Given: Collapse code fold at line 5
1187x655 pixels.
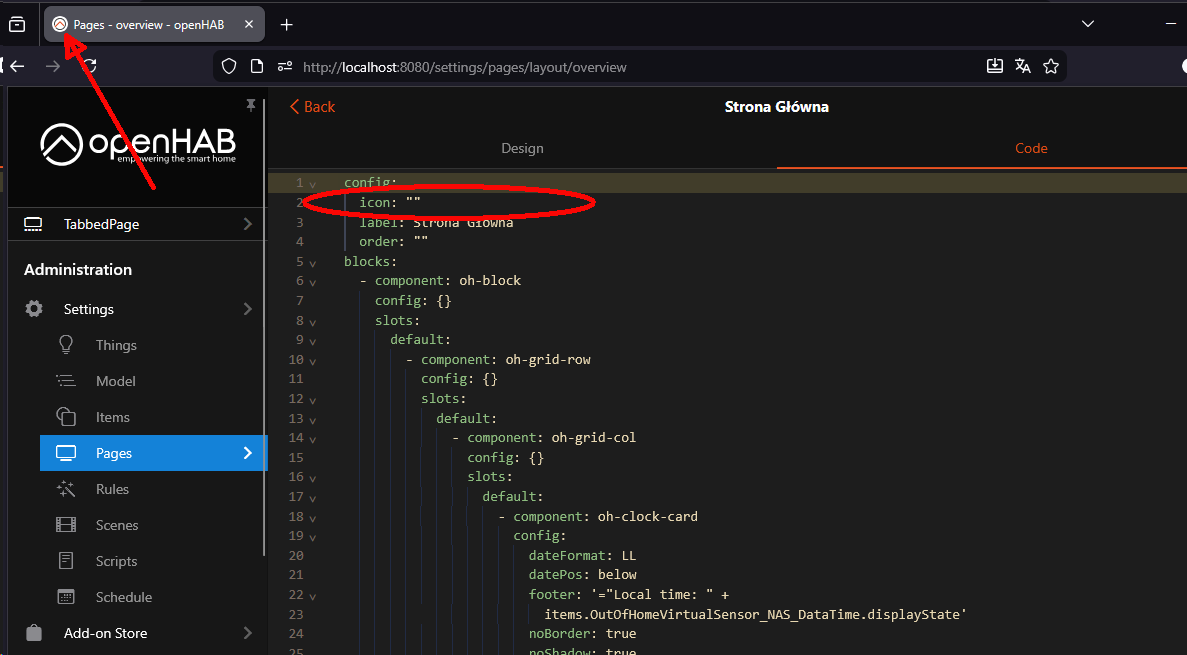Looking at the screenshot, I should pyautogui.click(x=313, y=263).
